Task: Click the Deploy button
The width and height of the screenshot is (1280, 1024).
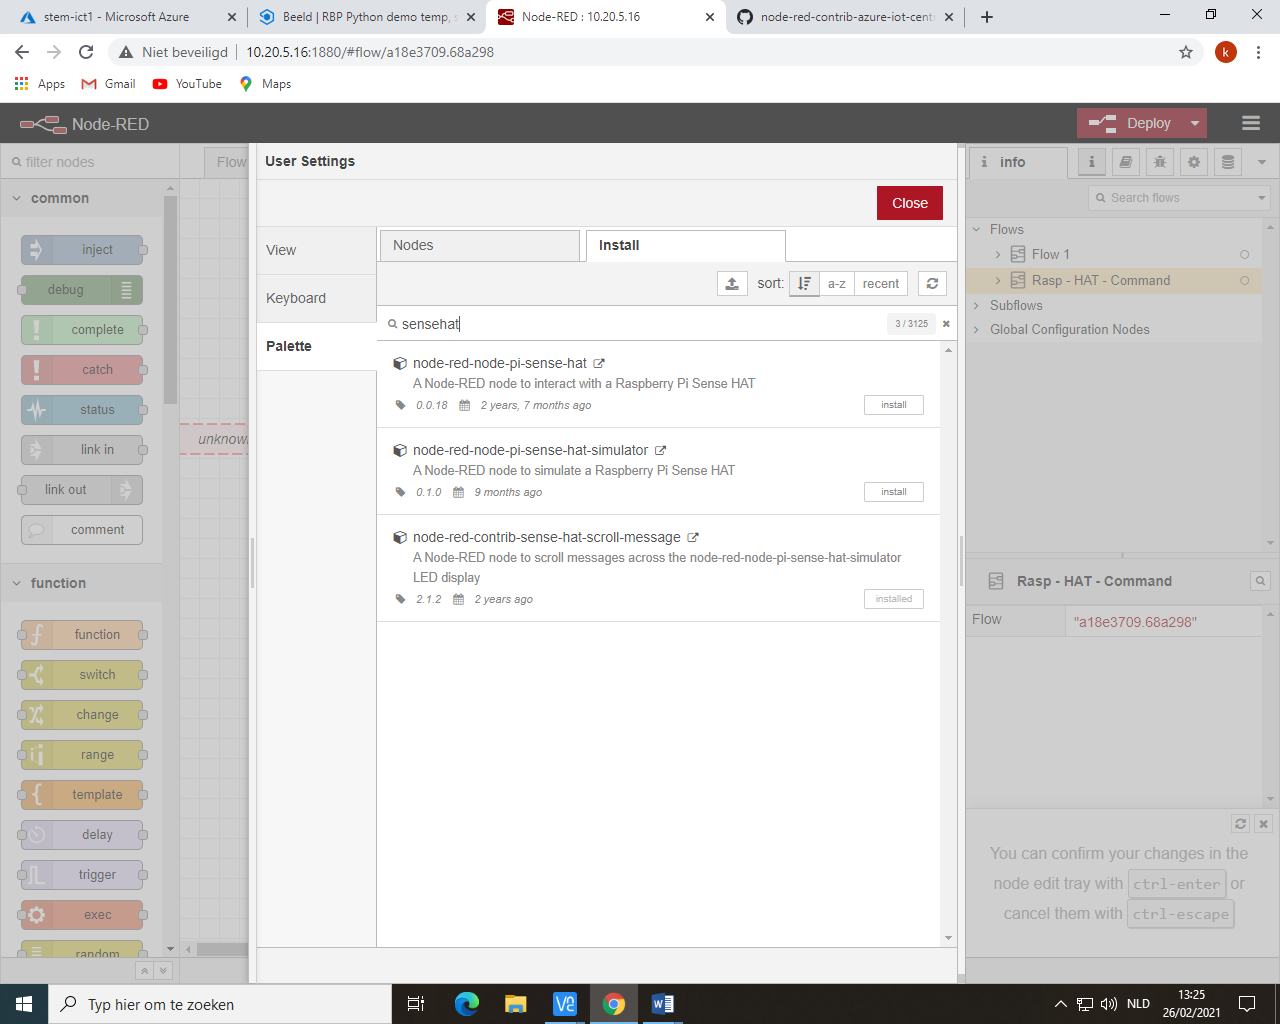Action: (x=1130, y=124)
